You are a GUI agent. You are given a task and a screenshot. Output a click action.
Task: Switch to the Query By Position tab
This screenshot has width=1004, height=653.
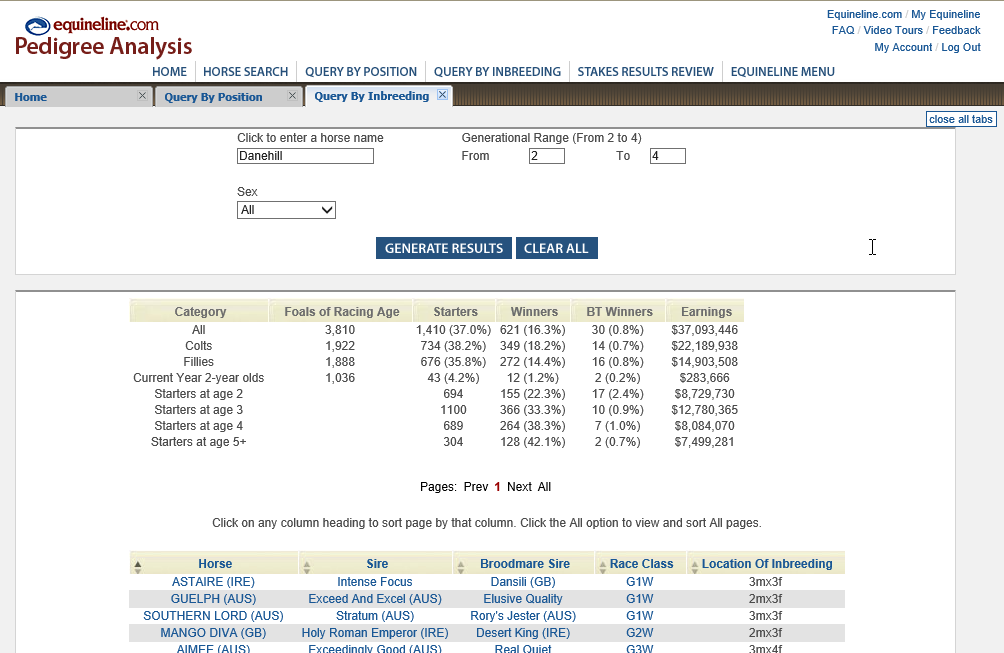213,97
